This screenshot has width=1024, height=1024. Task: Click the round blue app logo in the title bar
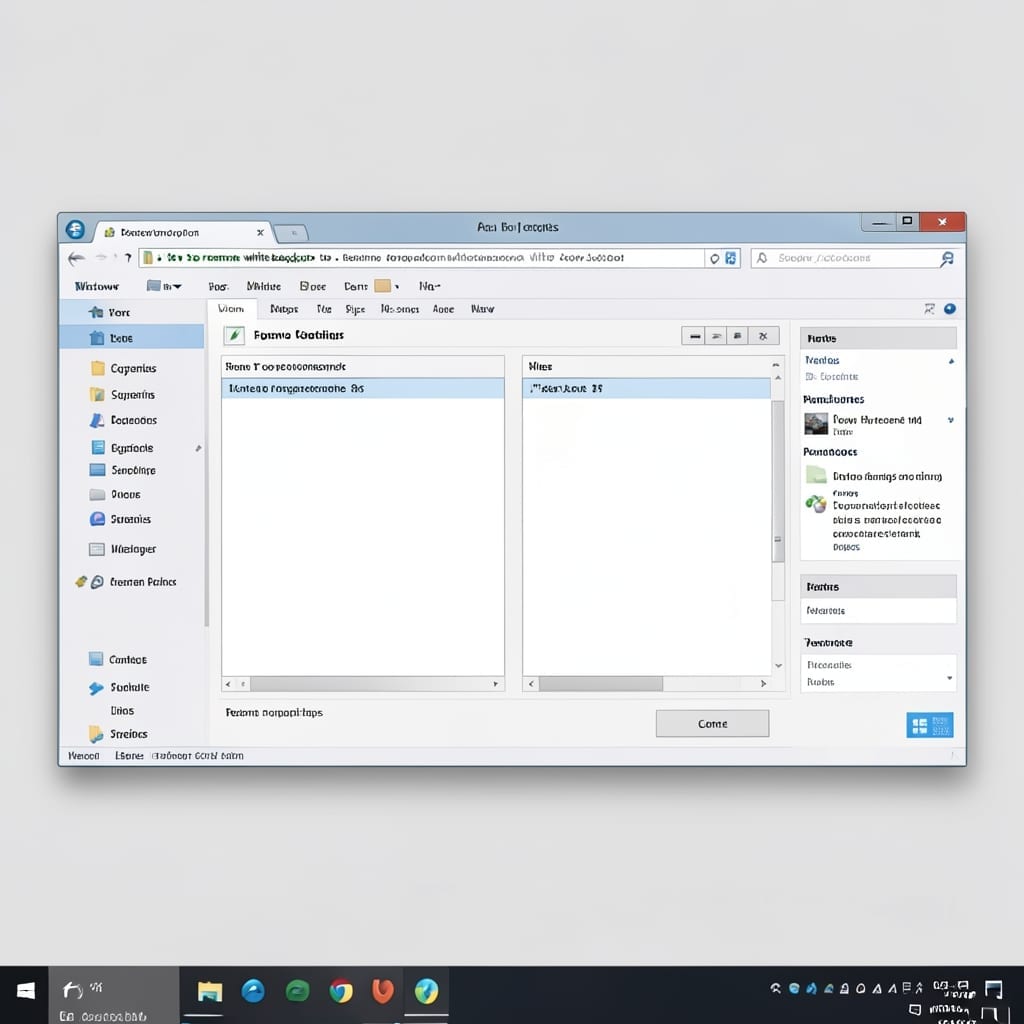(x=75, y=229)
